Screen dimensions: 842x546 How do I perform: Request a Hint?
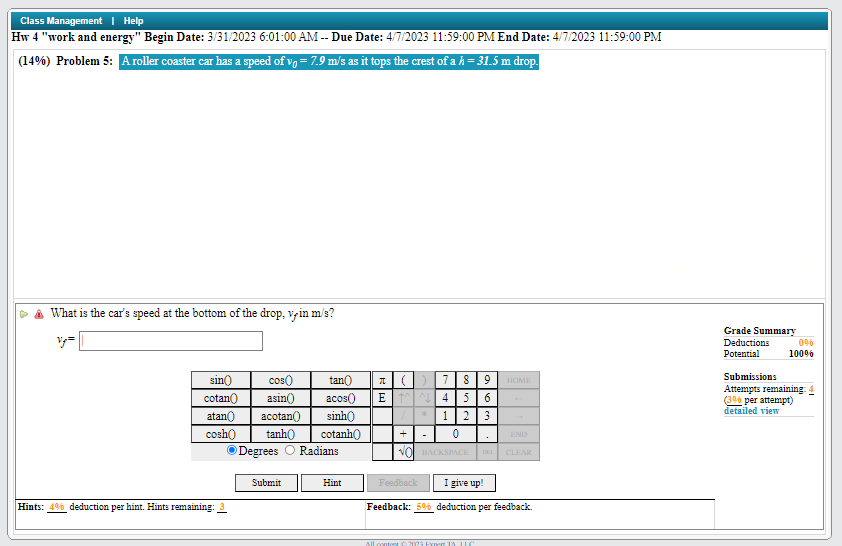pos(332,483)
